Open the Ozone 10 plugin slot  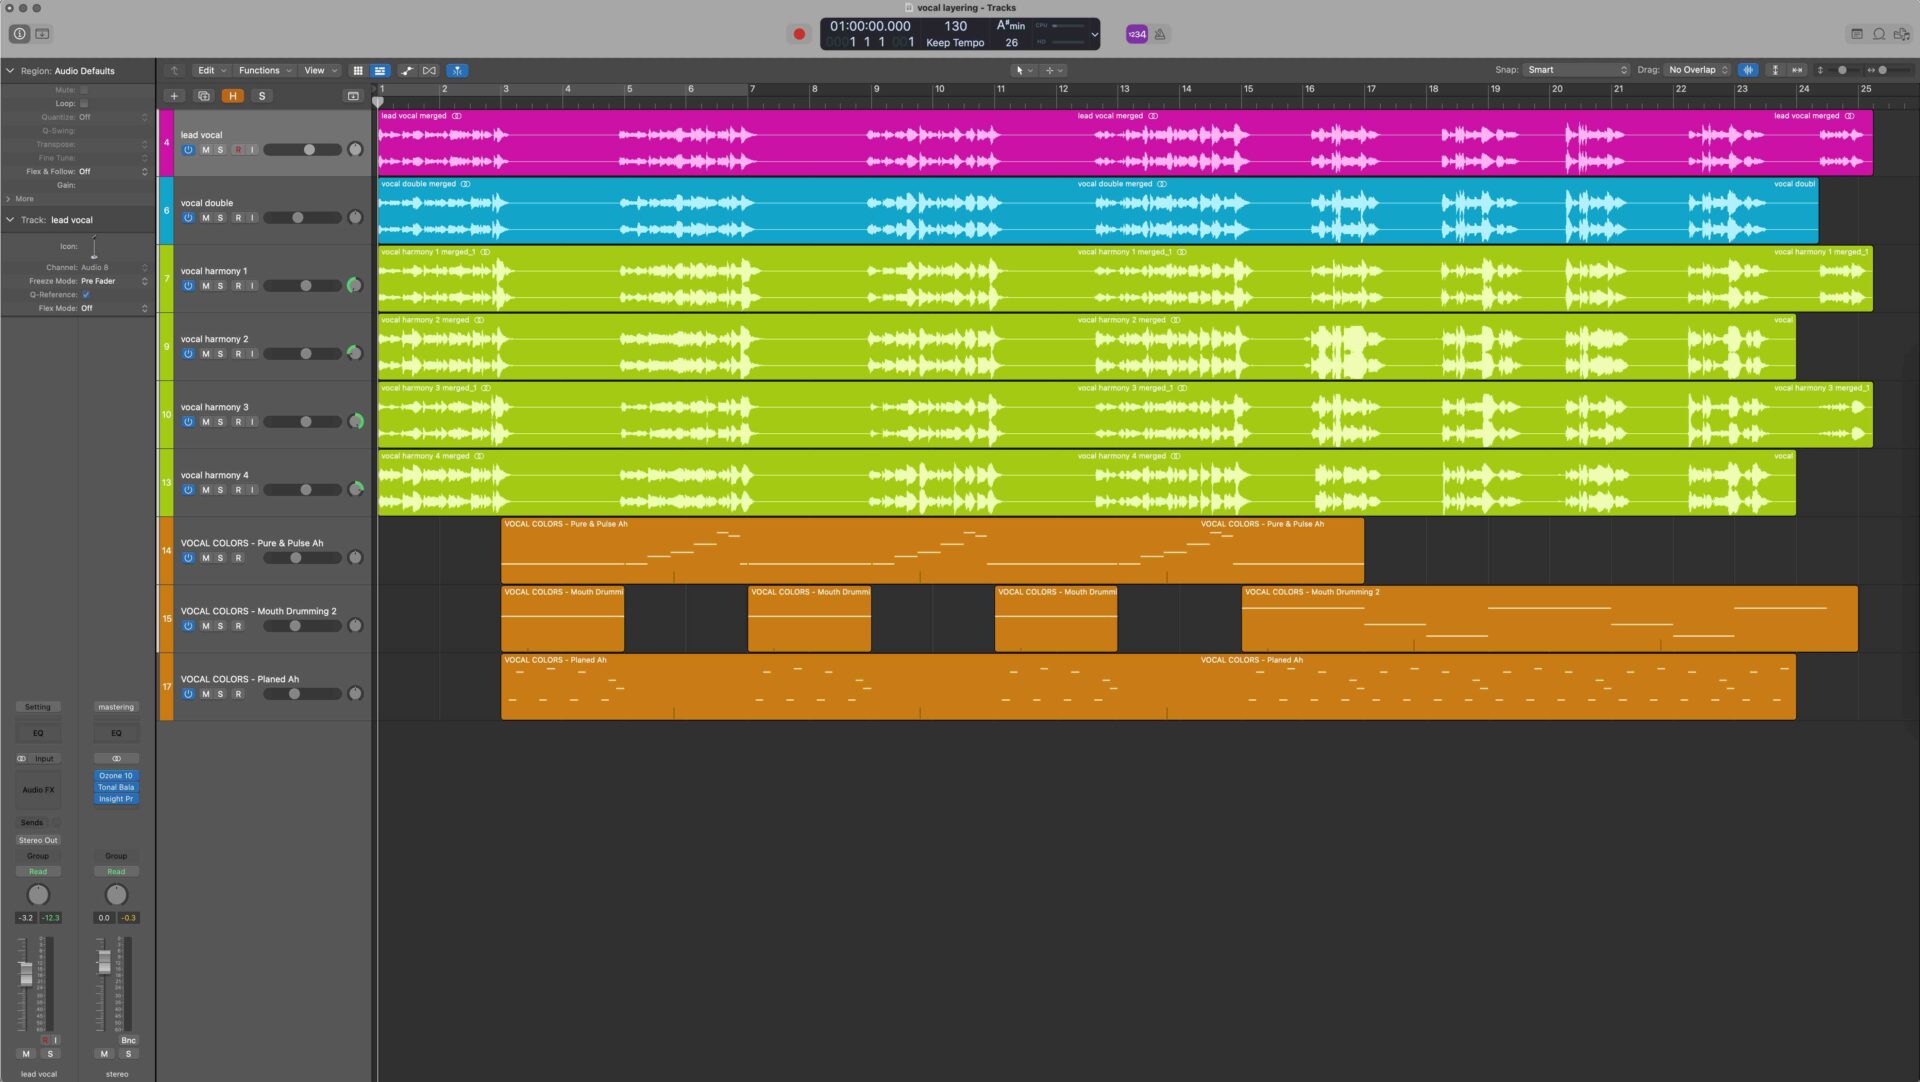click(116, 775)
